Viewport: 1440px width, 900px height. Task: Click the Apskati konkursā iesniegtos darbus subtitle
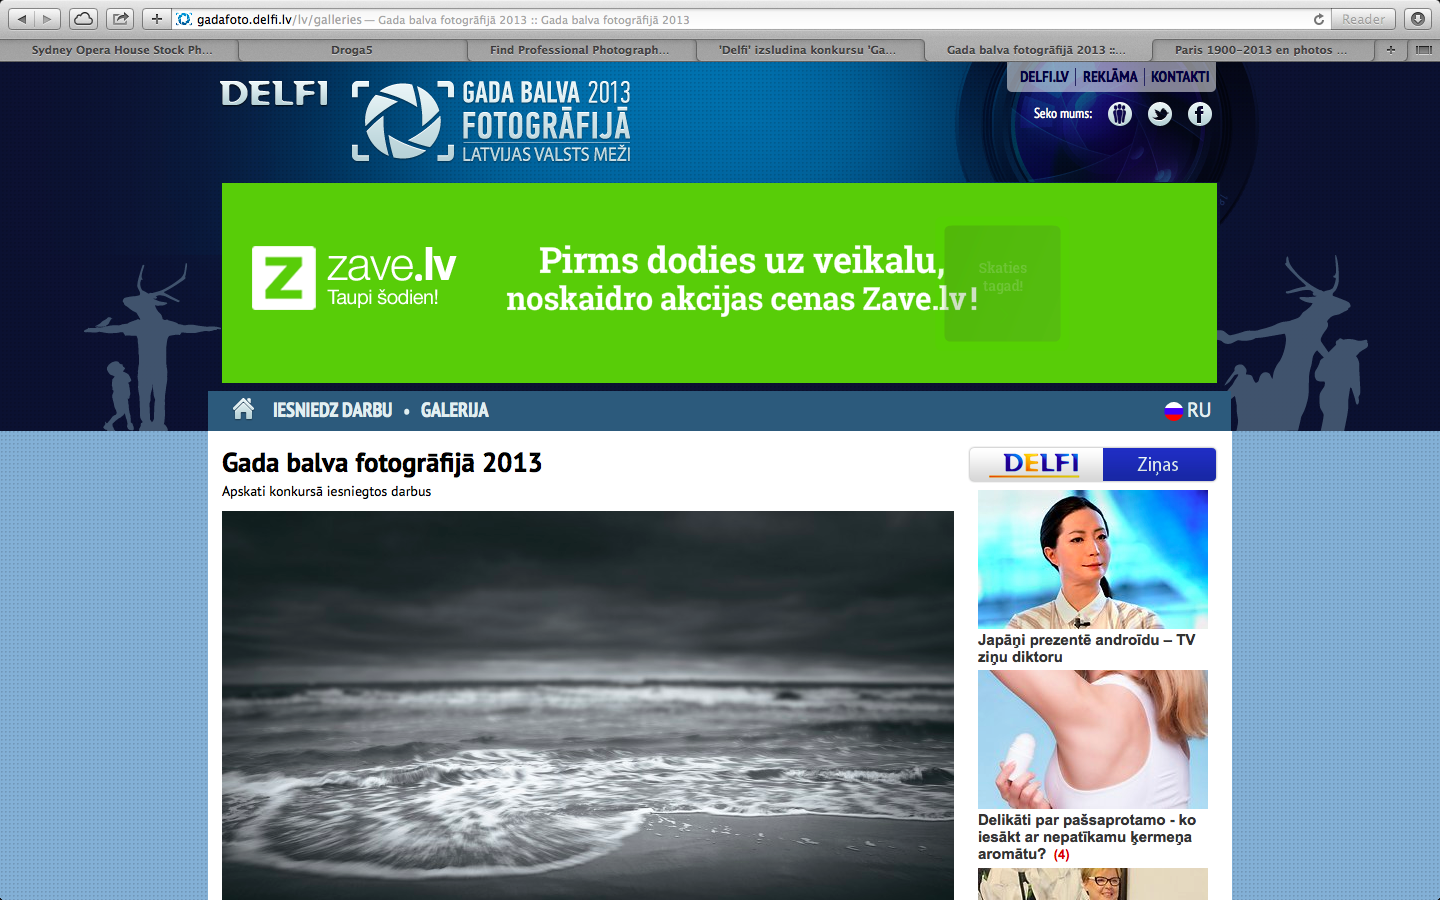click(x=326, y=492)
